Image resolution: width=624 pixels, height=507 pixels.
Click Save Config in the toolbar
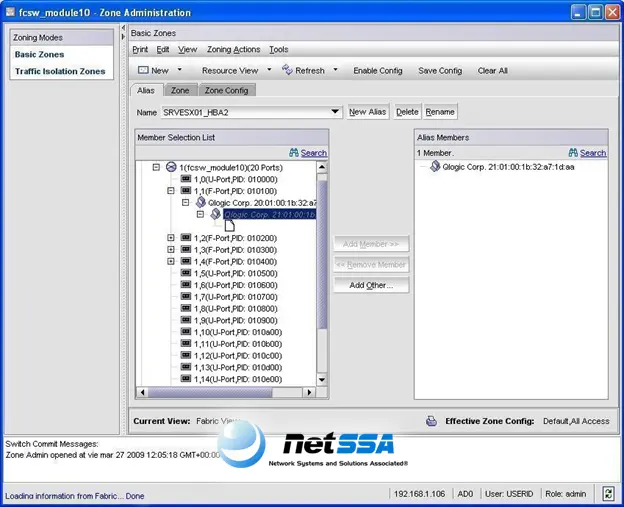click(440, 70)
